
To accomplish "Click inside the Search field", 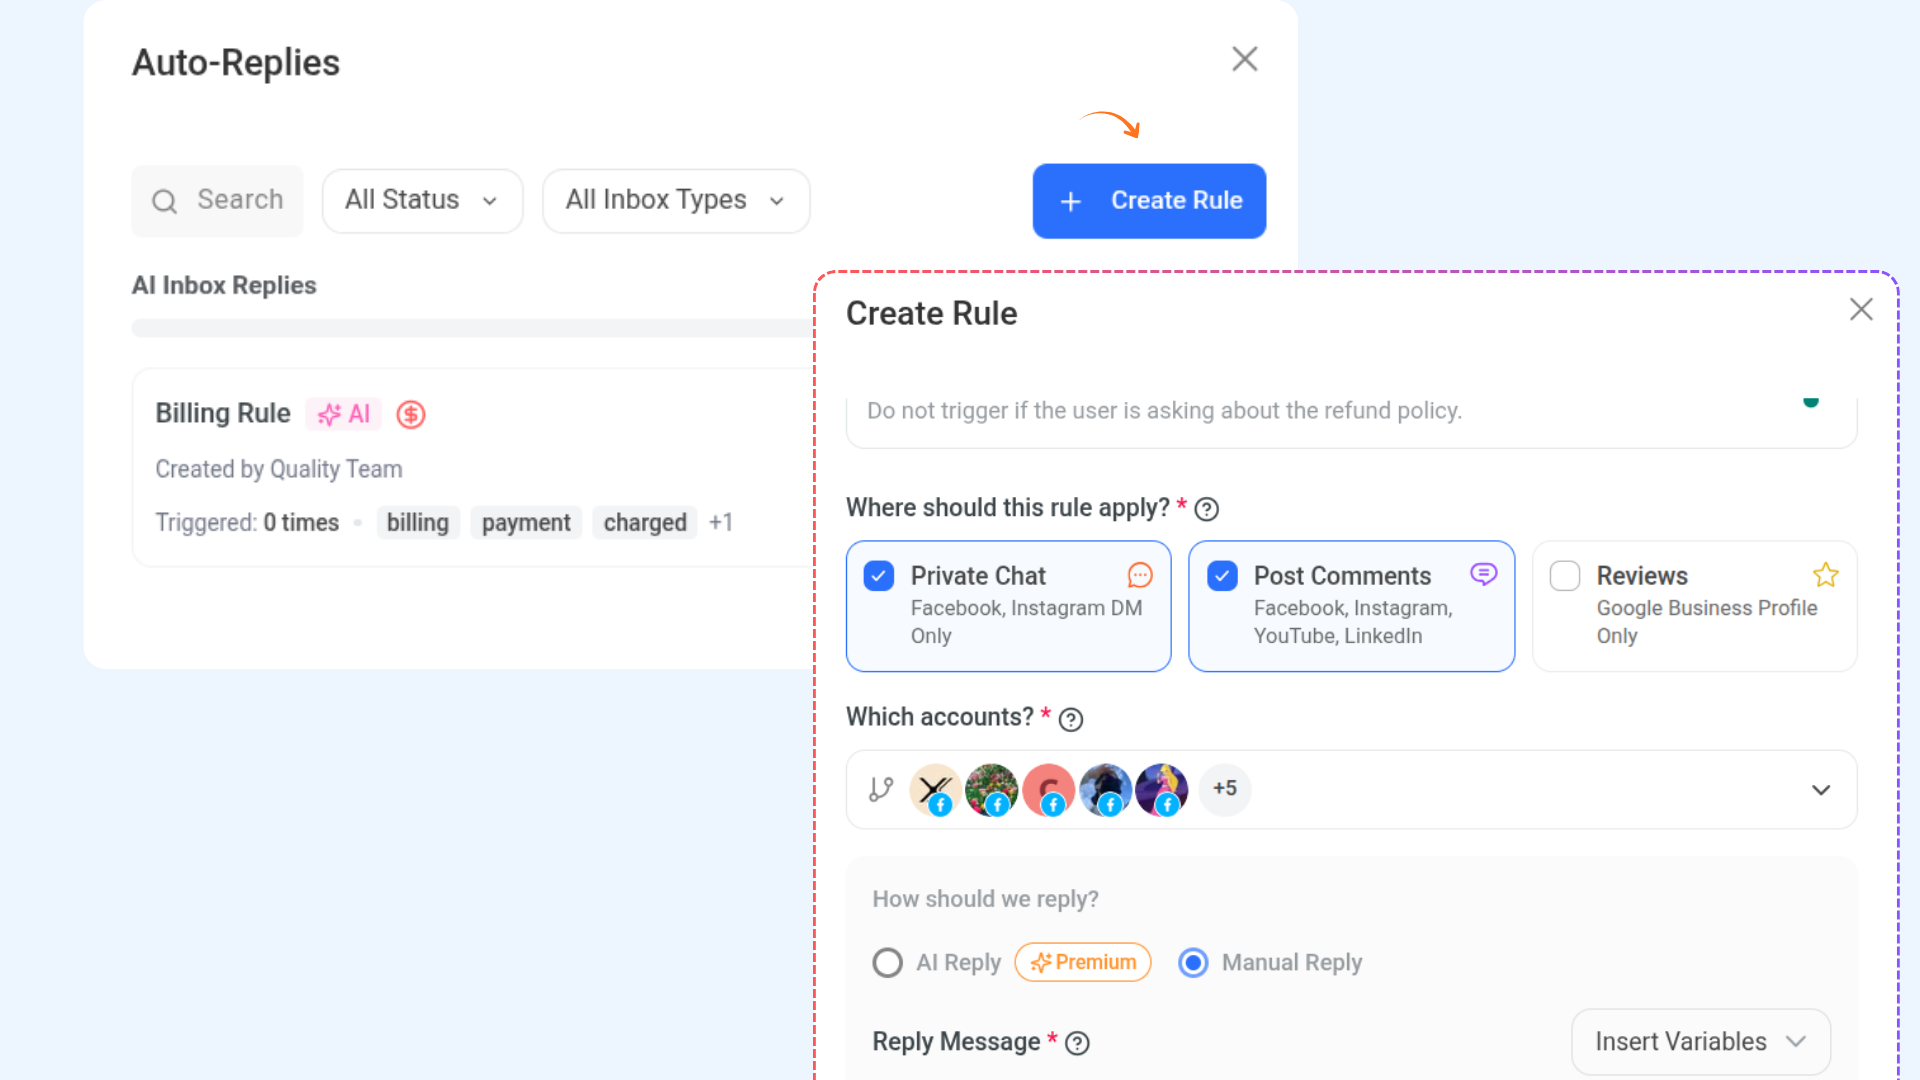I will 240,200.
